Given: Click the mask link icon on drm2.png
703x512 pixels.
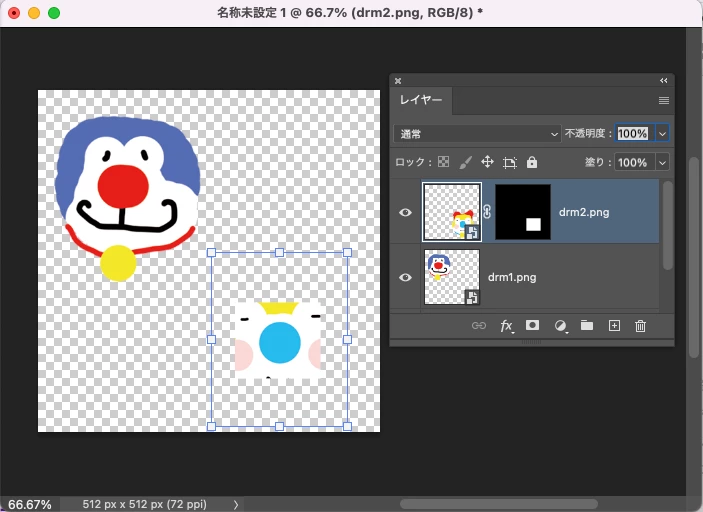Looking at the screenshot, I should click(x=487, y=212).
